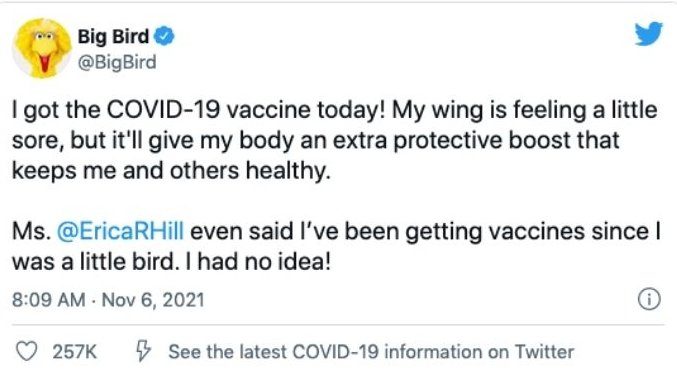Open Big Bird's profile picture
This screenshot has height=369, width=677.
[x=42, y=48]
